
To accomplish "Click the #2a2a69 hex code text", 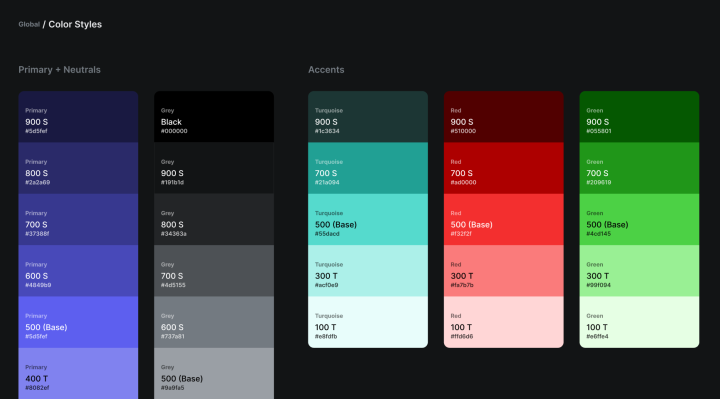I will pyautogui.click(x=38, y=183).
